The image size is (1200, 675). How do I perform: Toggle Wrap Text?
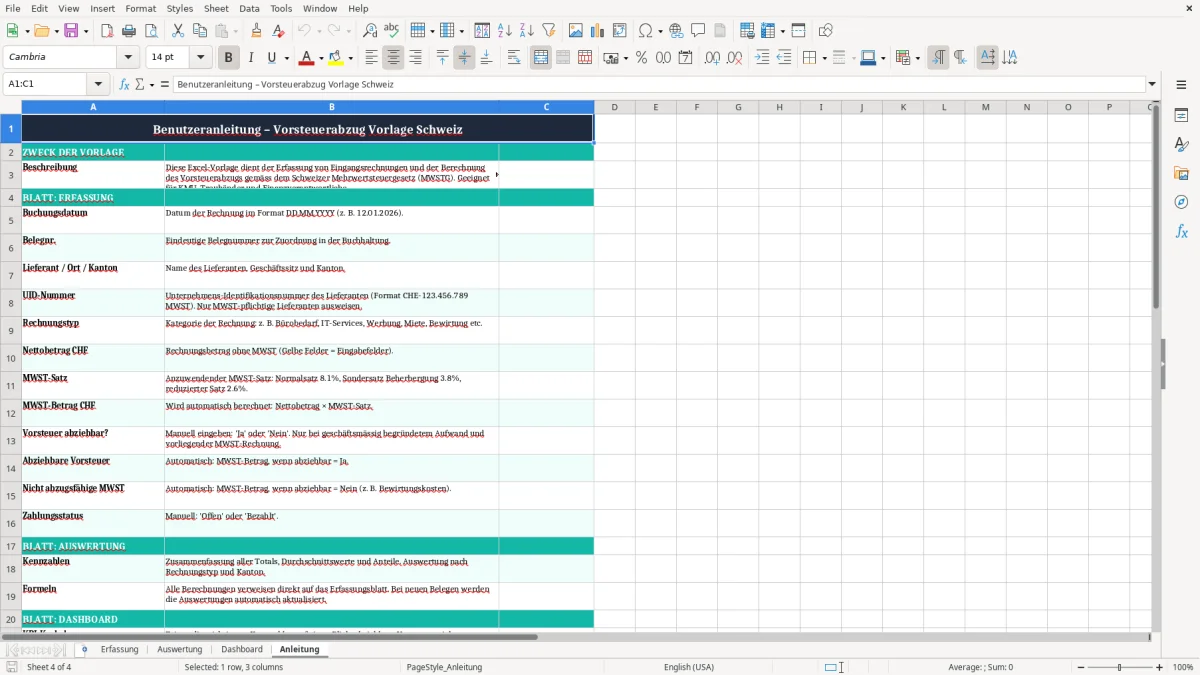point(514,58)
